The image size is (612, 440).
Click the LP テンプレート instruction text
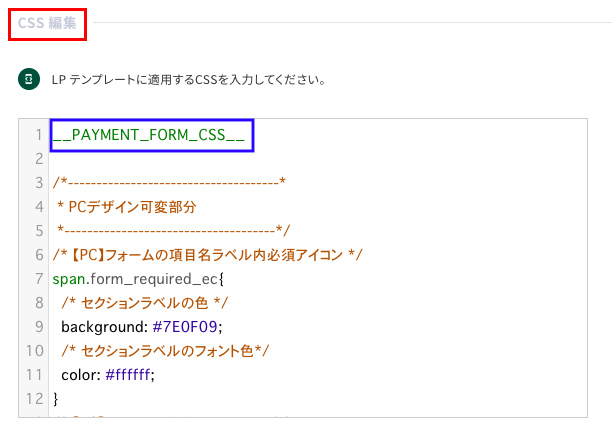point(189,80)
